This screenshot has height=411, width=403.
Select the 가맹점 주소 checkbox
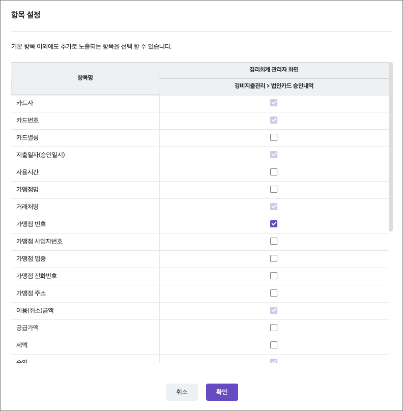point(274,293)
